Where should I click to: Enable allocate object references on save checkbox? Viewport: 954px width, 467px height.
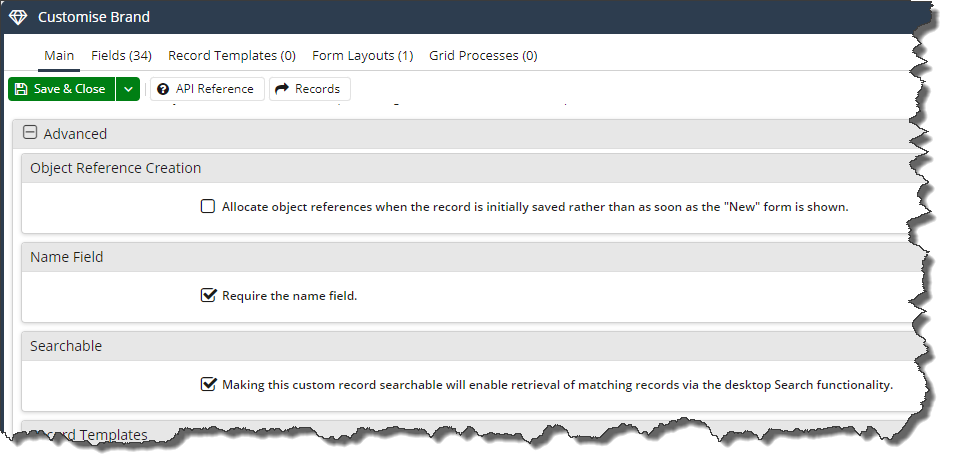(208, 207)
